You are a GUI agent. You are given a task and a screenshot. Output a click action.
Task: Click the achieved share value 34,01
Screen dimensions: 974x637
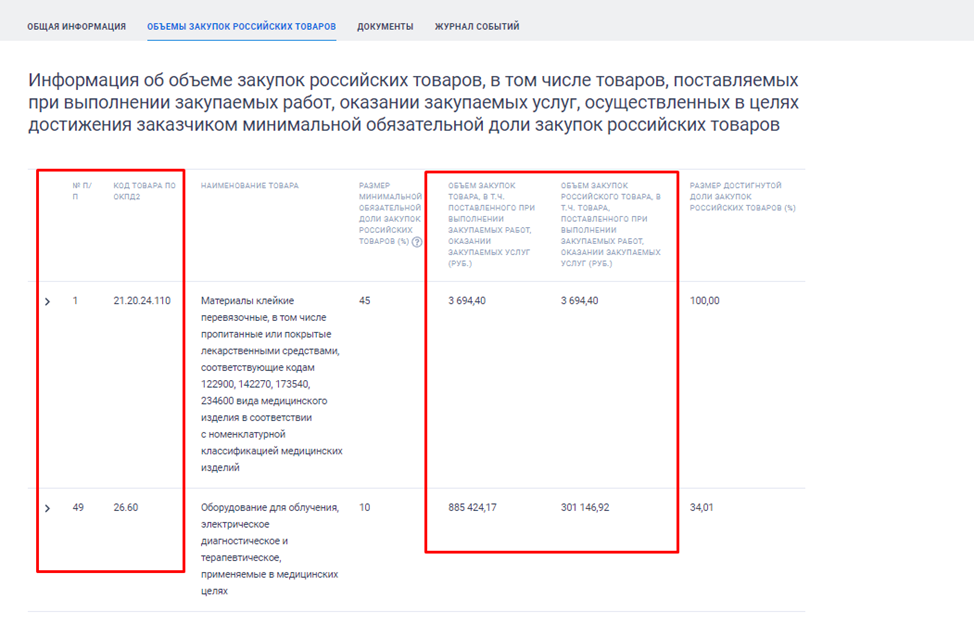703,508
